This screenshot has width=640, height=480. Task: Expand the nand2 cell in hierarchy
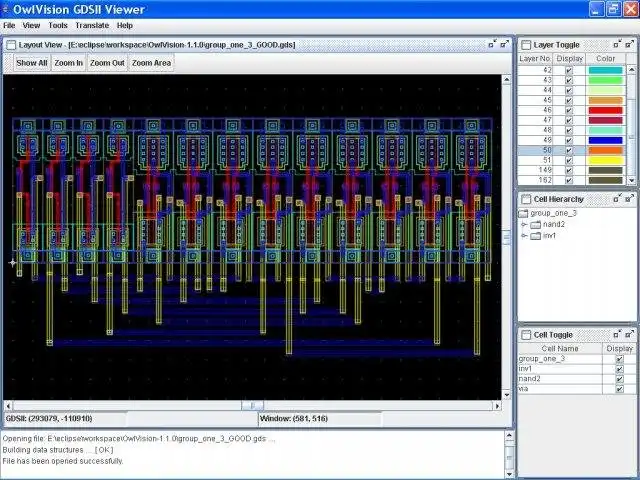coord(524,224)
